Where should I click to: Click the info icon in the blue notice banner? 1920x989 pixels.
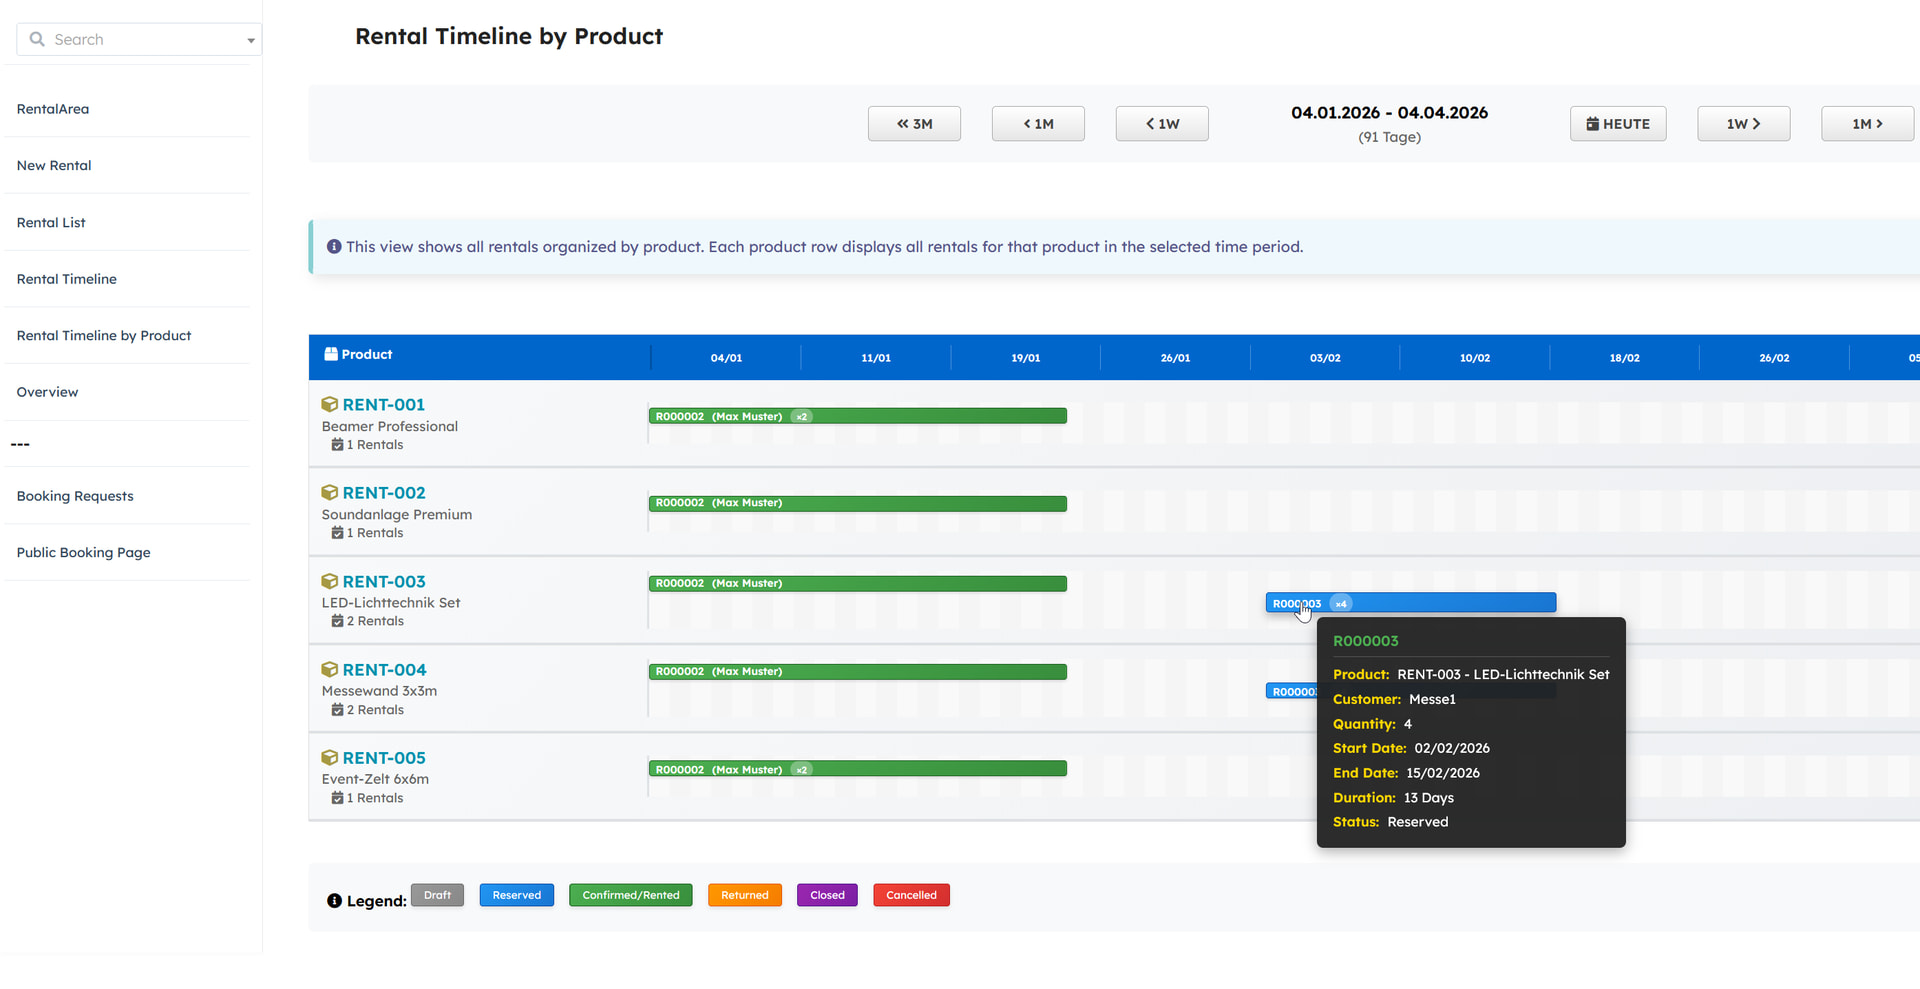334,247
